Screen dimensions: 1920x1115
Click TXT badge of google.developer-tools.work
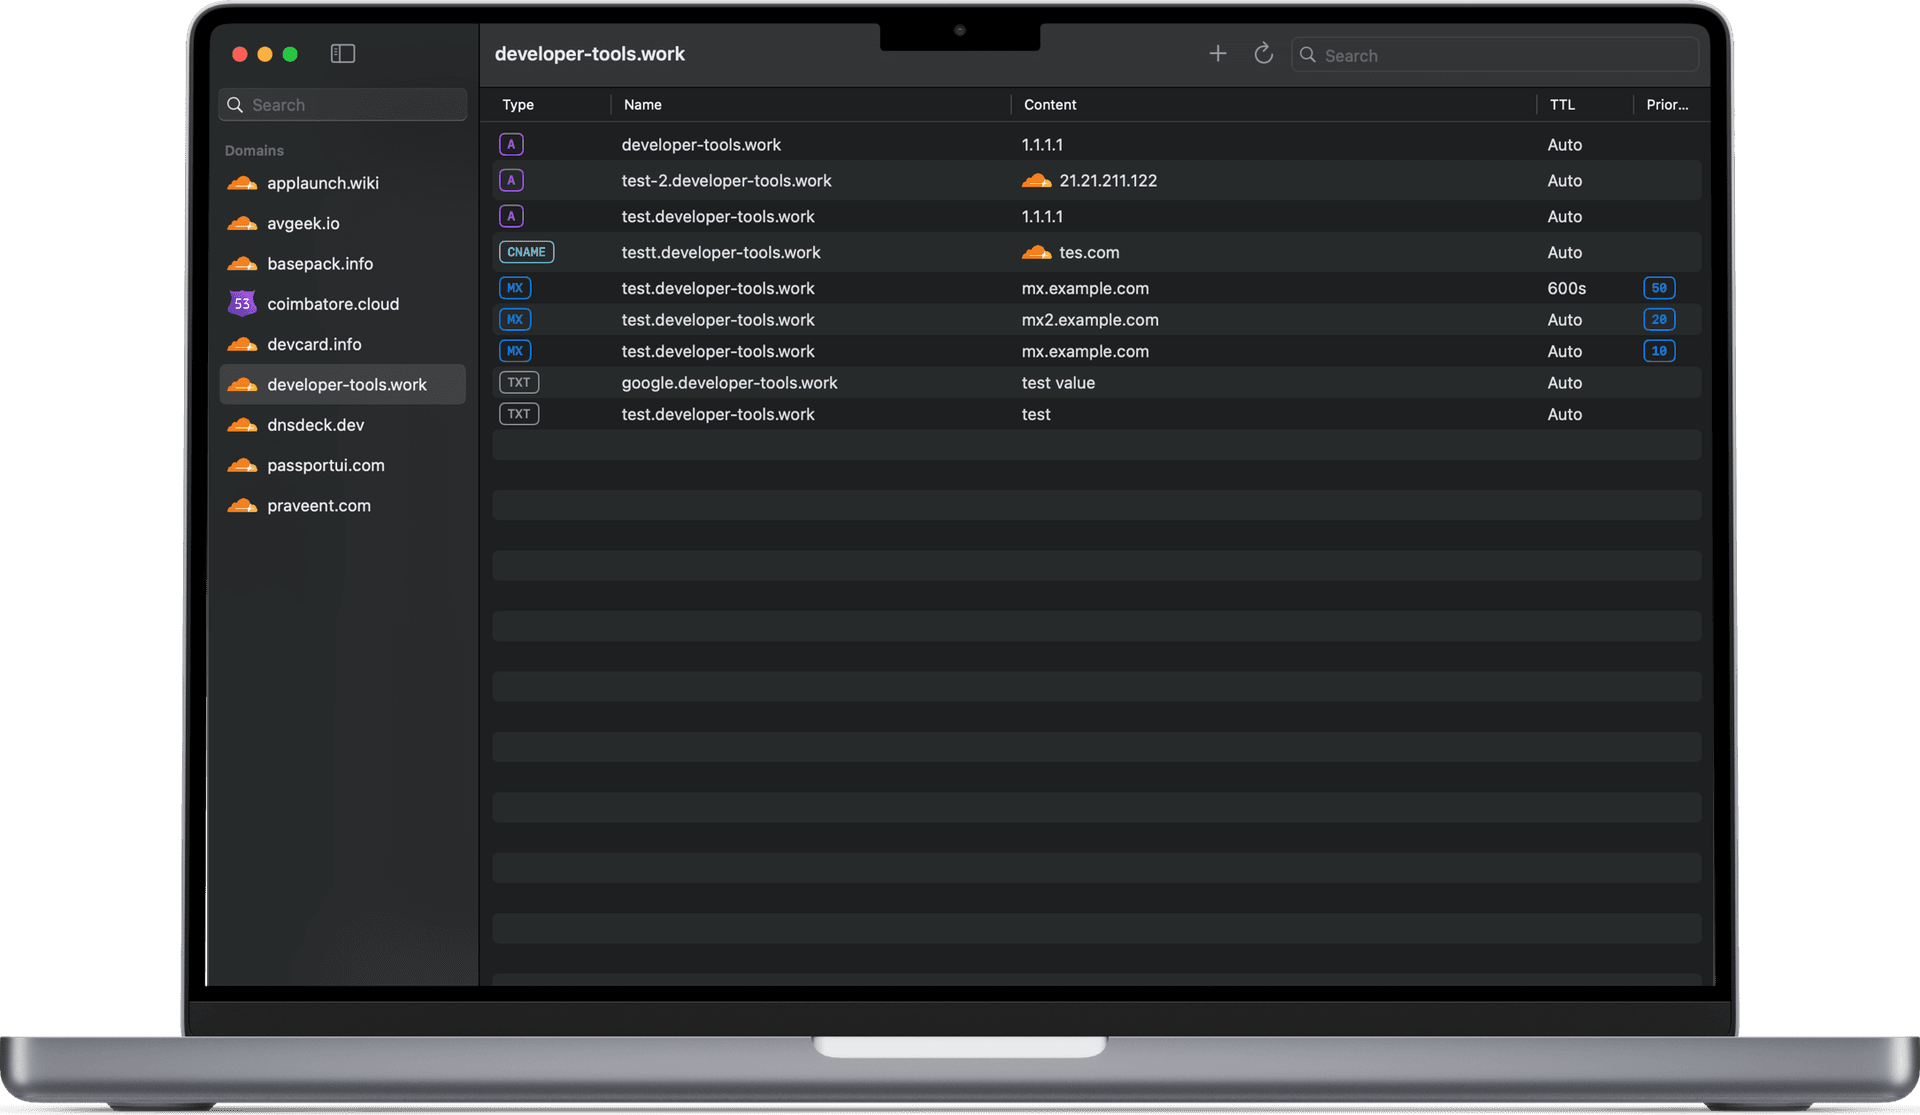518,383
